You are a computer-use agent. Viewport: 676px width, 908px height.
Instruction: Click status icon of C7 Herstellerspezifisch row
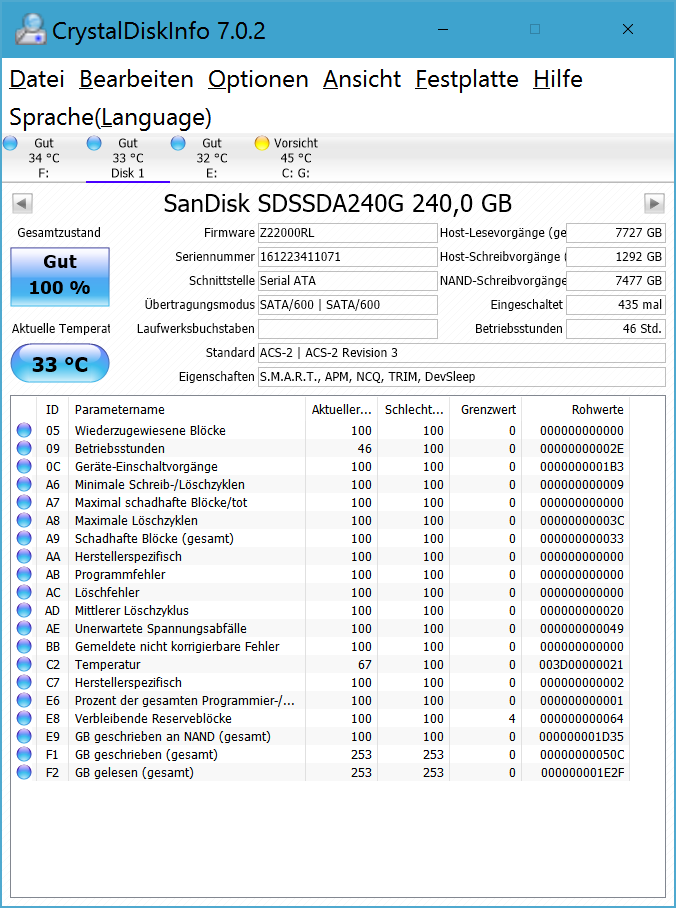coord(24,682)
